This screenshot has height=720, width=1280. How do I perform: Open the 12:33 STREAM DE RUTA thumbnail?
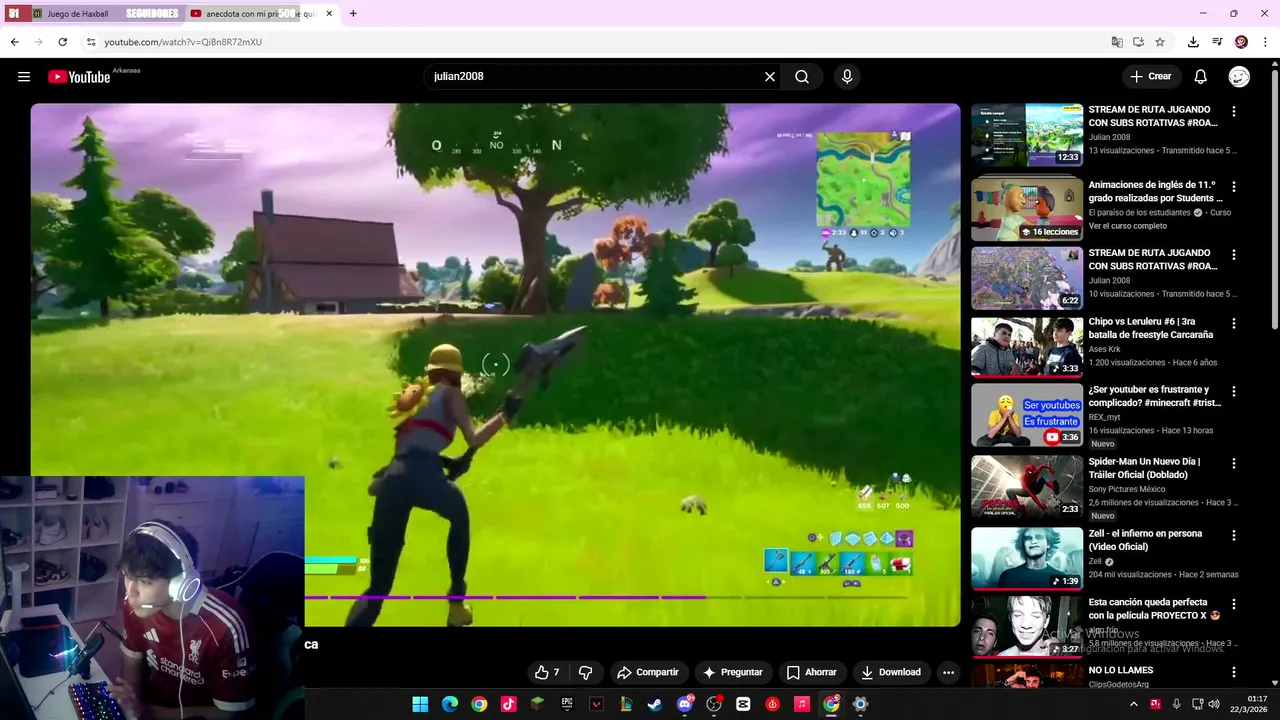coord(1027,135)
